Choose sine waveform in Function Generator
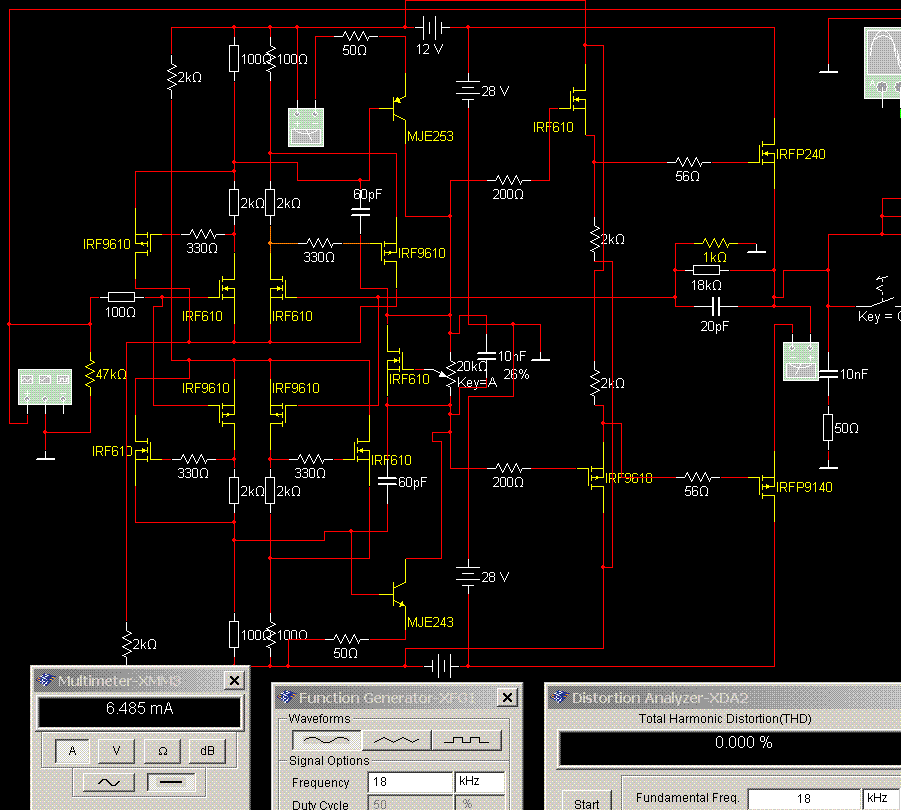 (x=326, y=740)
